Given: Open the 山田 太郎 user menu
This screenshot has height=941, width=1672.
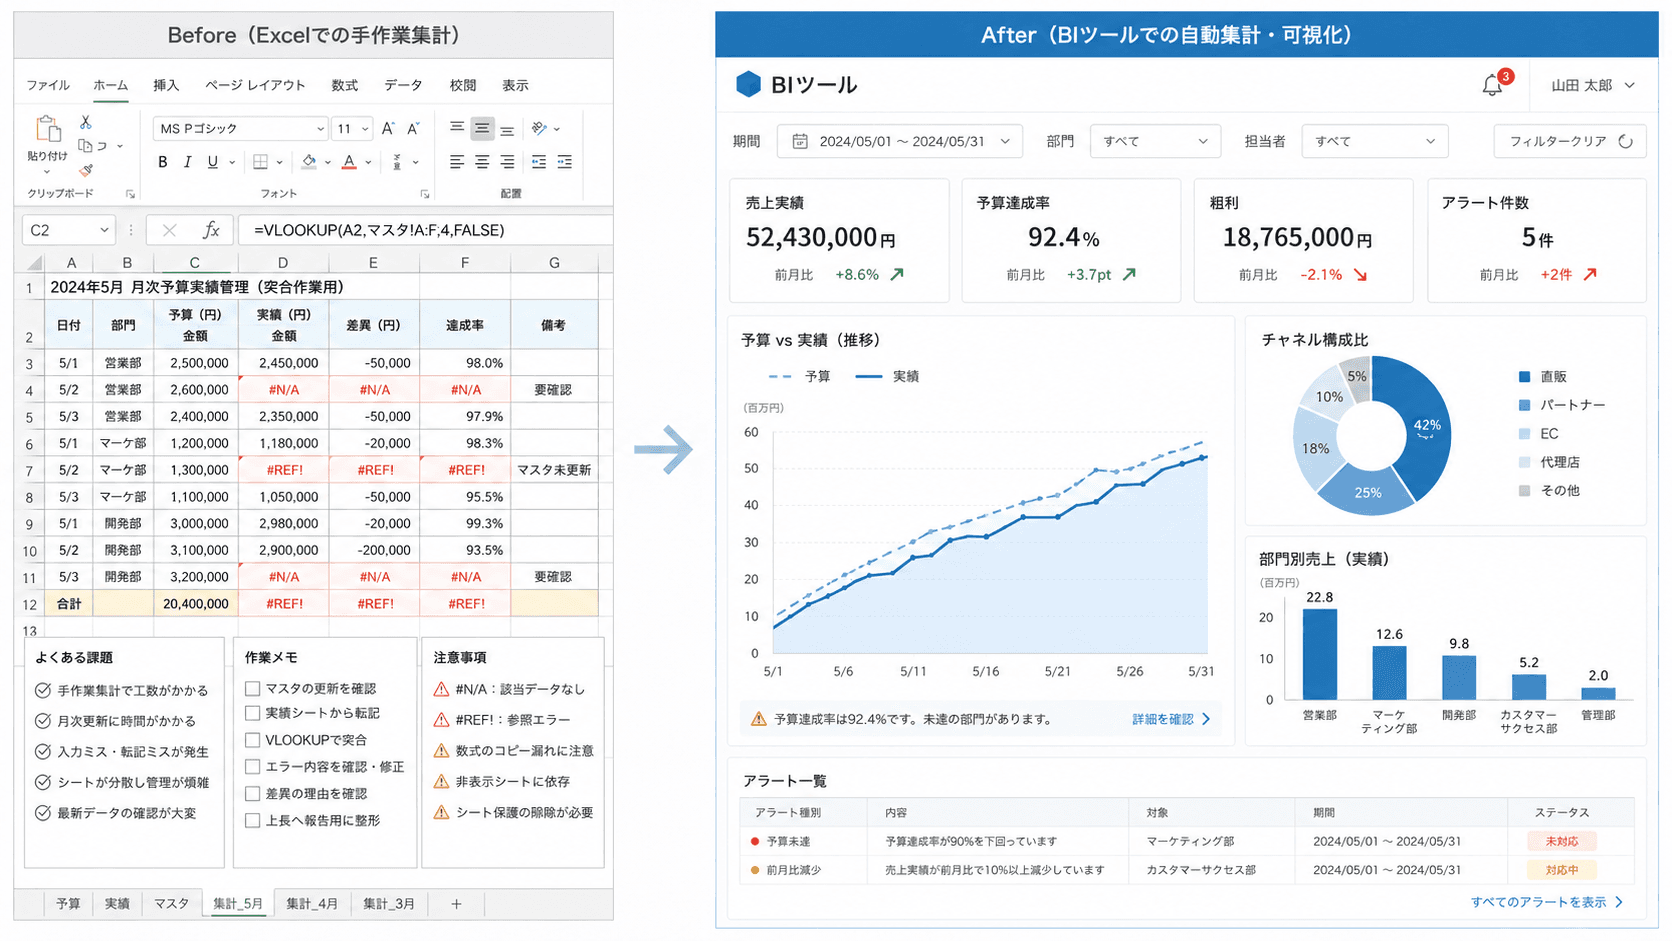Looking at the screenshot, I should (x=1593, y=86).
